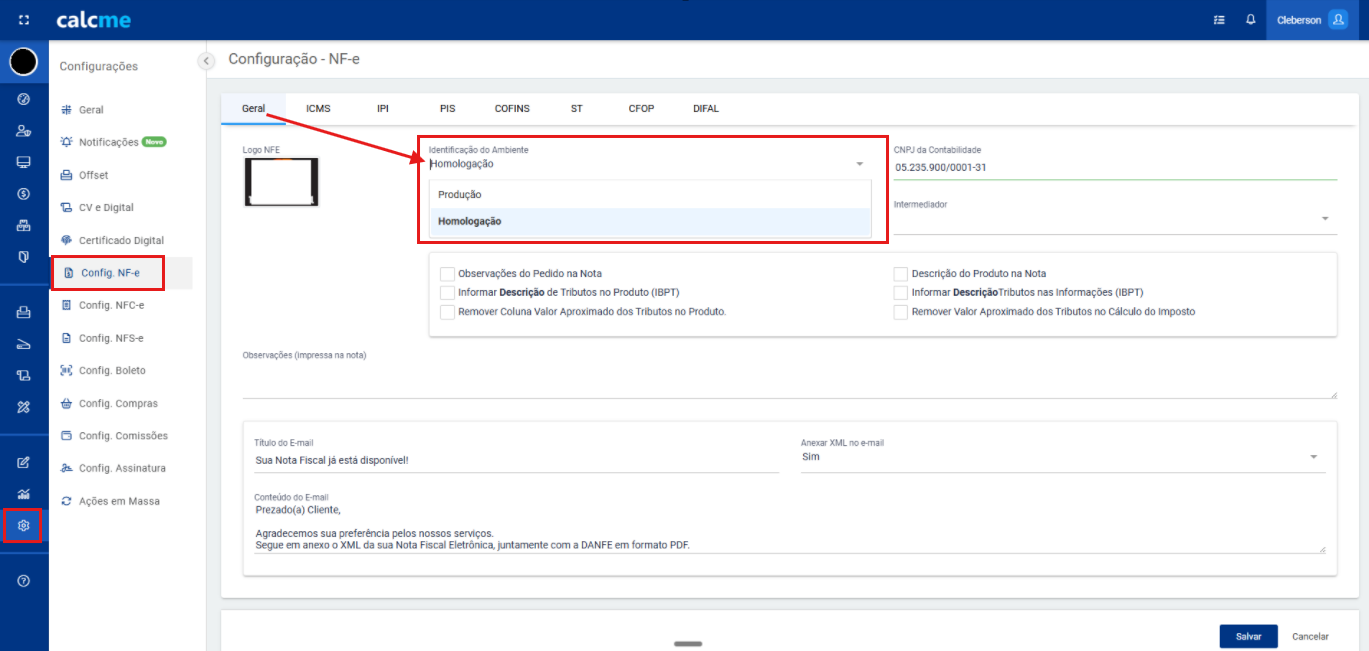The width and height of the screenshot is (1369, 651).
Task: Open the settings gear in left rail
Action: click(x=24, y=525)
